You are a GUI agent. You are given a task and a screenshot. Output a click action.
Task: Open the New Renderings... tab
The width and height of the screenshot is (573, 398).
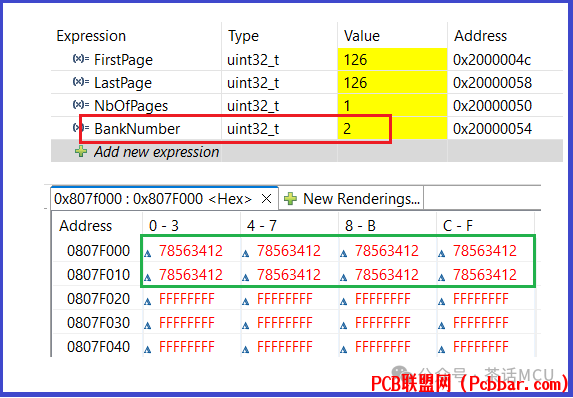pos(352,199)
